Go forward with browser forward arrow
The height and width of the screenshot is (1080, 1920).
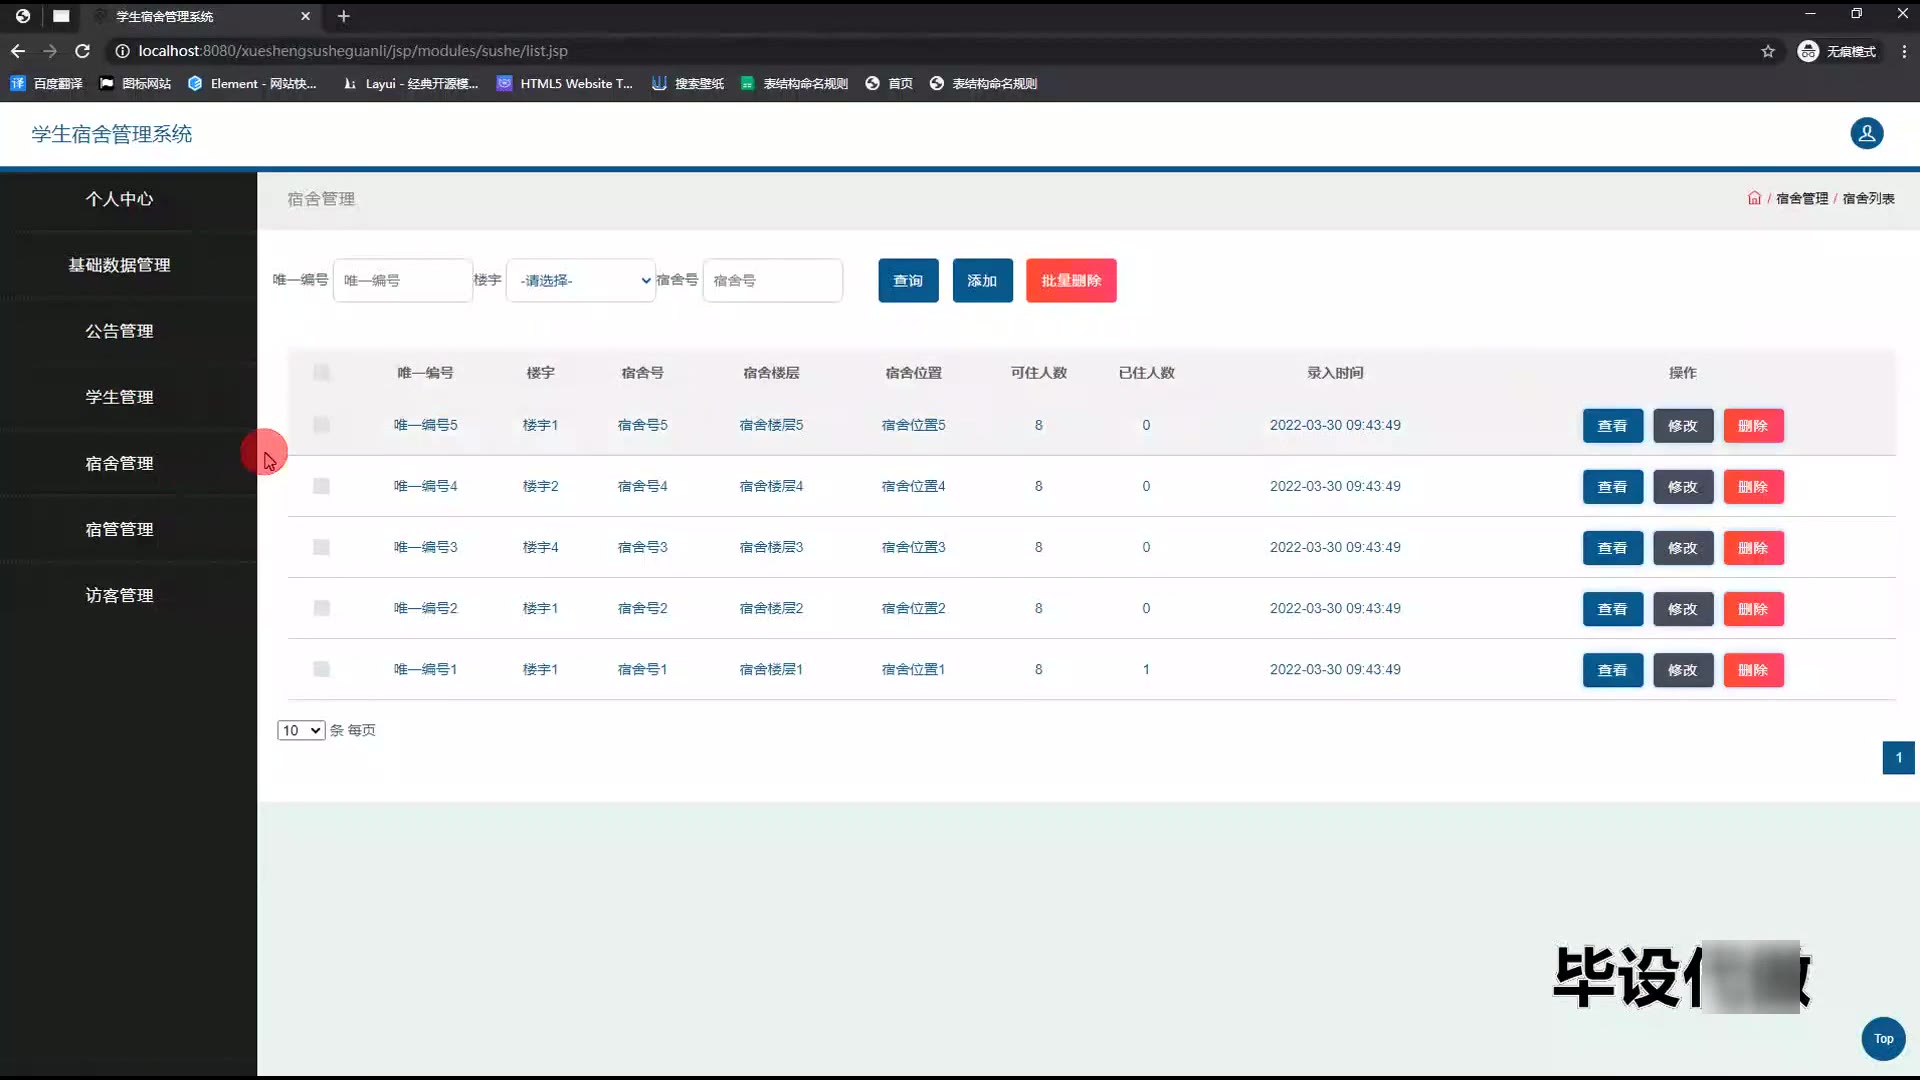pos(50,51)
